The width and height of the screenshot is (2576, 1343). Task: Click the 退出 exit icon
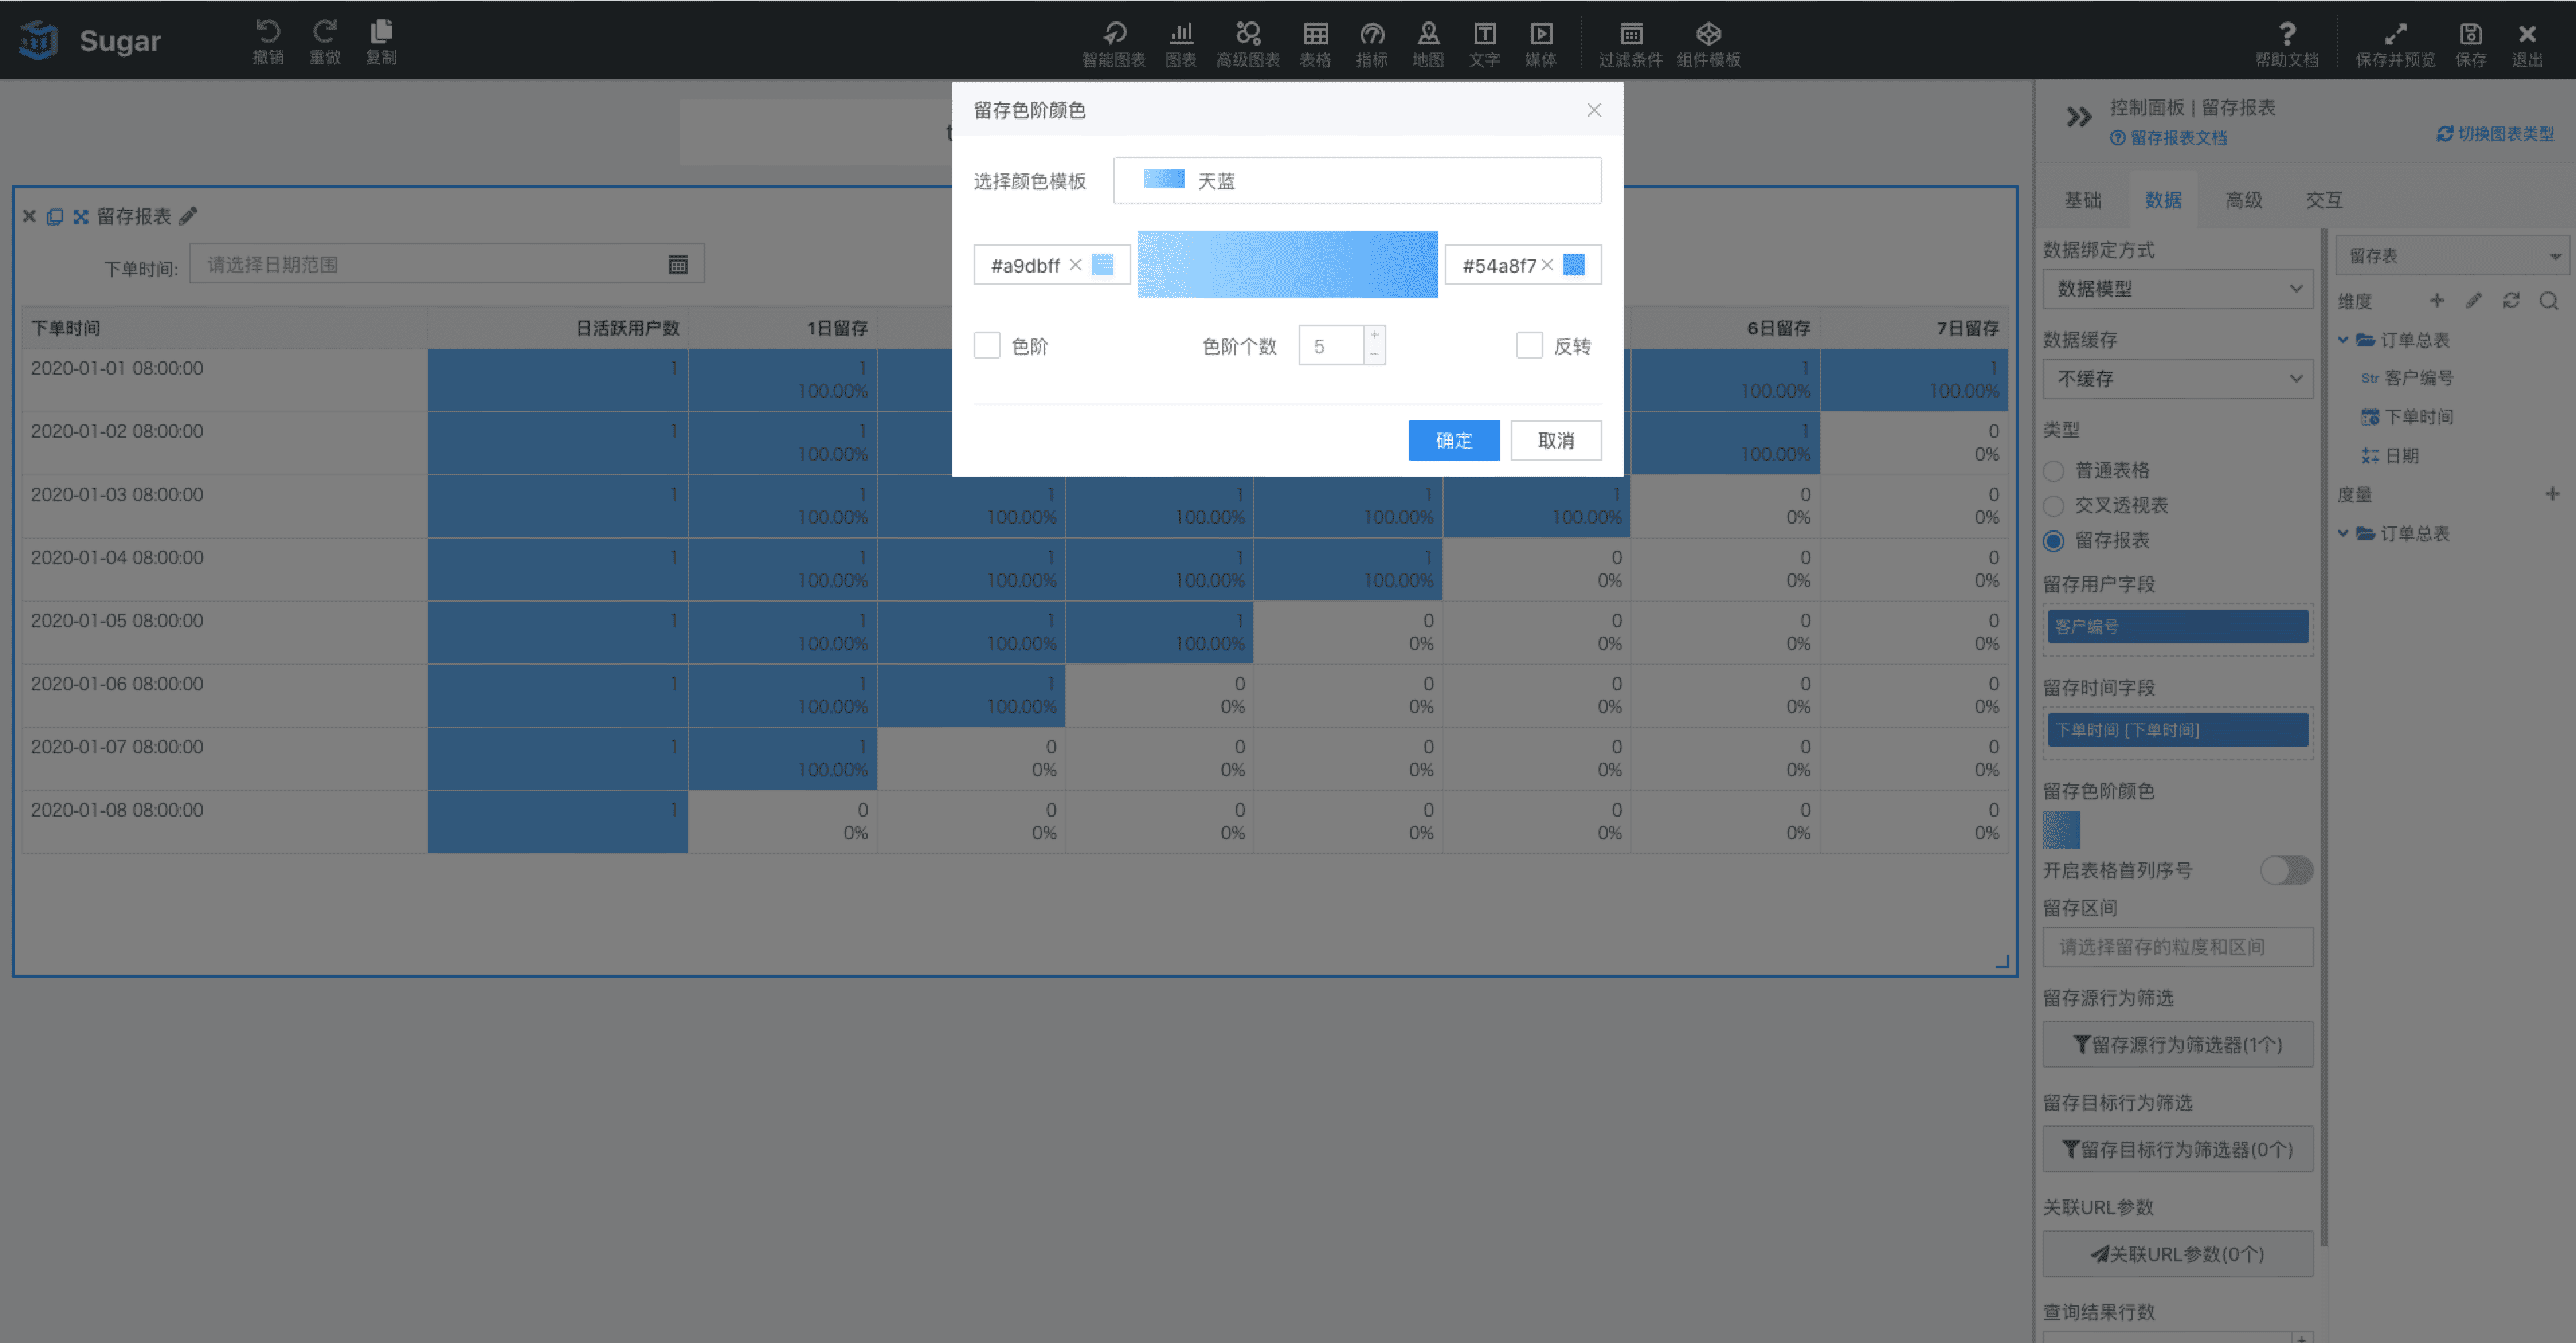tap(2527, 44)
